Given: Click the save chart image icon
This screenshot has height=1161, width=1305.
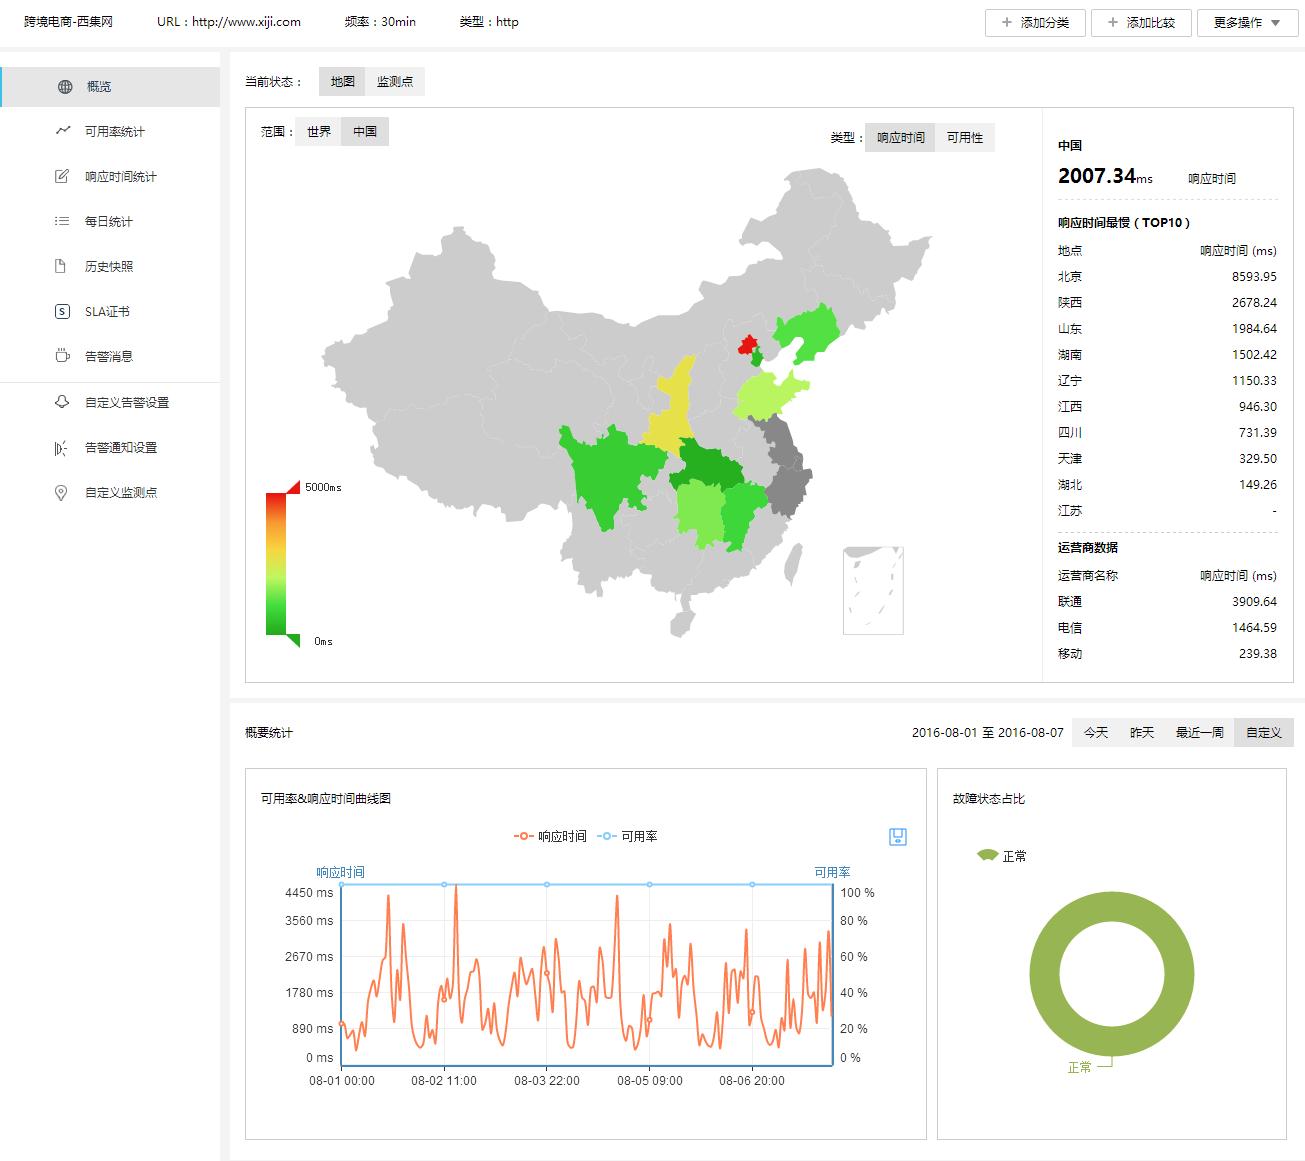Looking at the screenshot, I should click(x=897, y=837).
